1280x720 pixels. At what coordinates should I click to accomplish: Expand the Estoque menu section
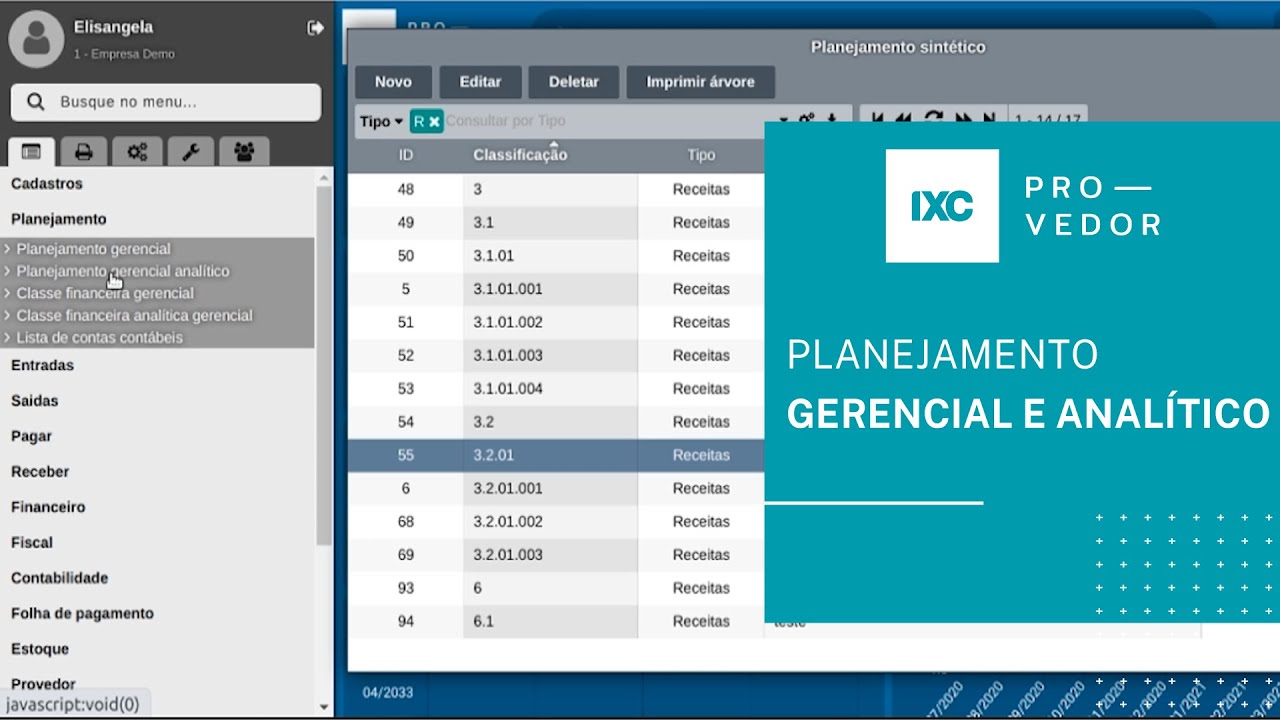[x=40, y=649]
